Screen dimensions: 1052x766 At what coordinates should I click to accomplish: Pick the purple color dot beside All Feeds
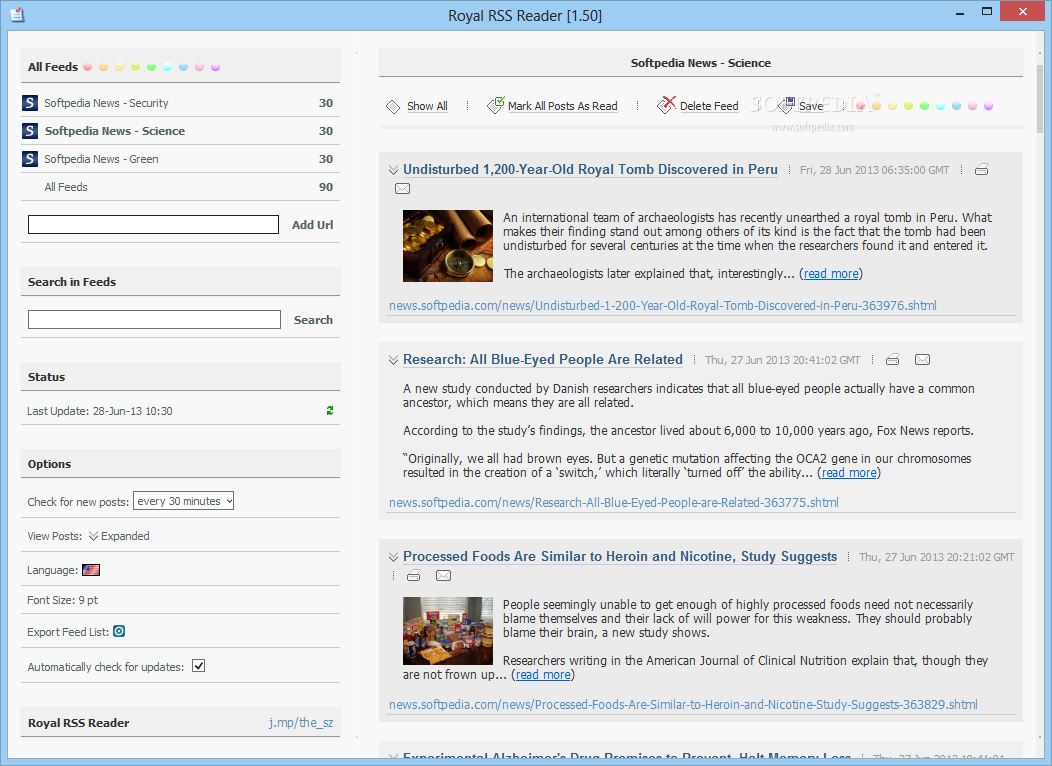[x=215, y=67]
